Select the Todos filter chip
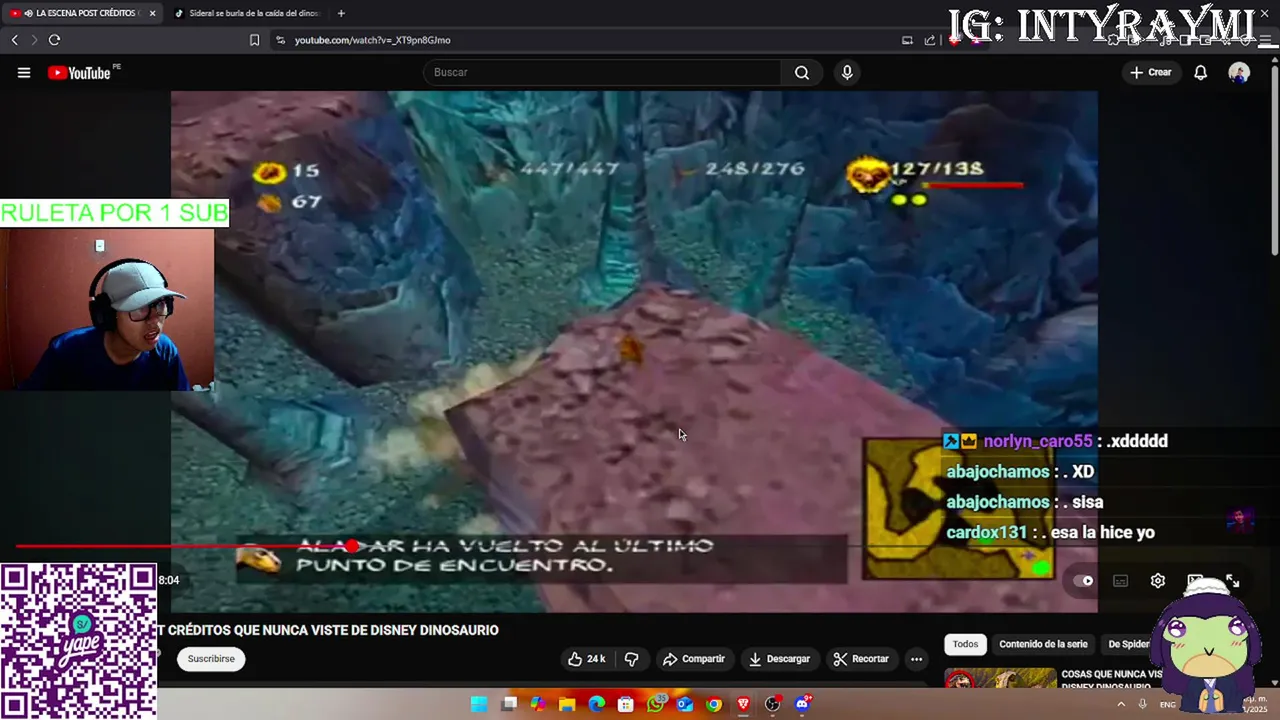1280x720 pixels. click(965, 644)
